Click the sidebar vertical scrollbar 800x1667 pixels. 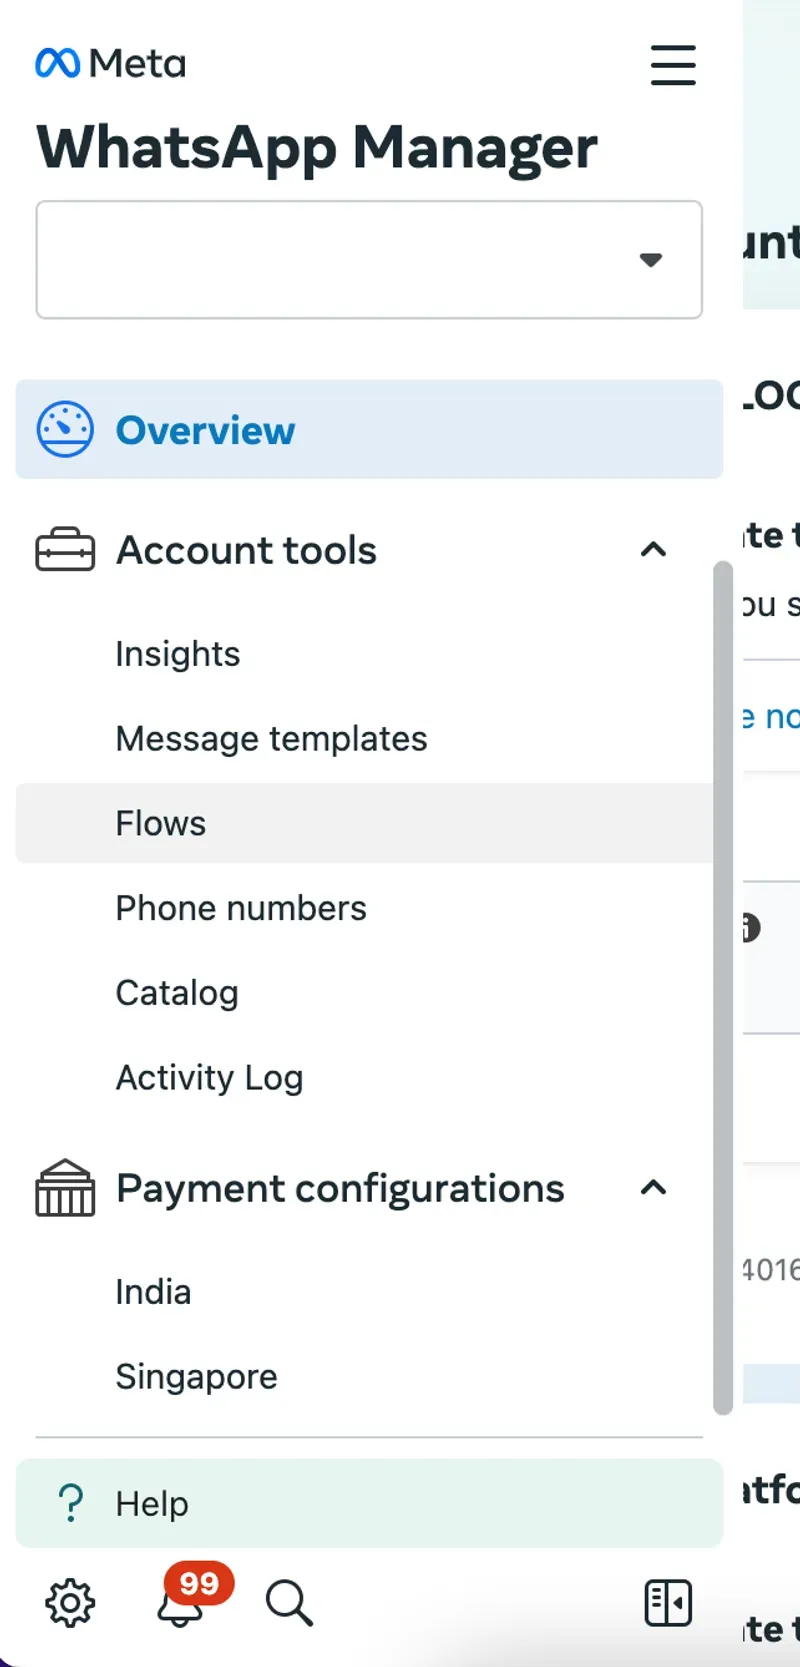[x=723, y=988]
